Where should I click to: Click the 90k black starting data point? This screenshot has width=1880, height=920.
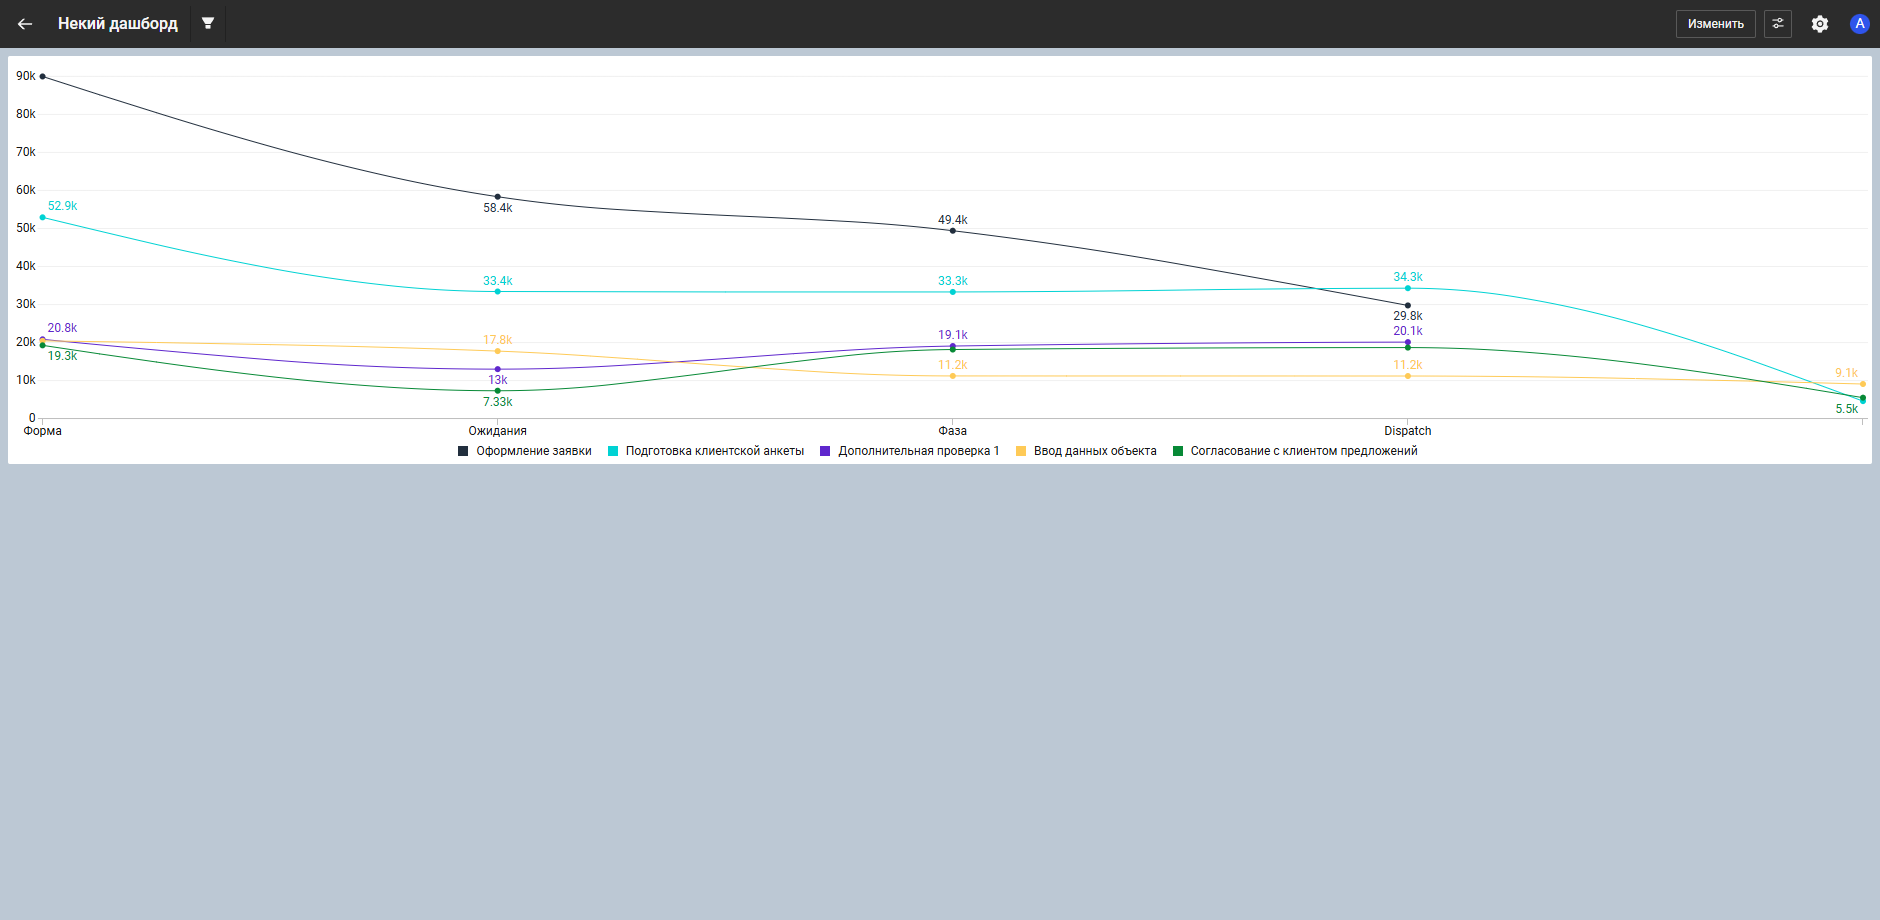[x=43, y=76]
